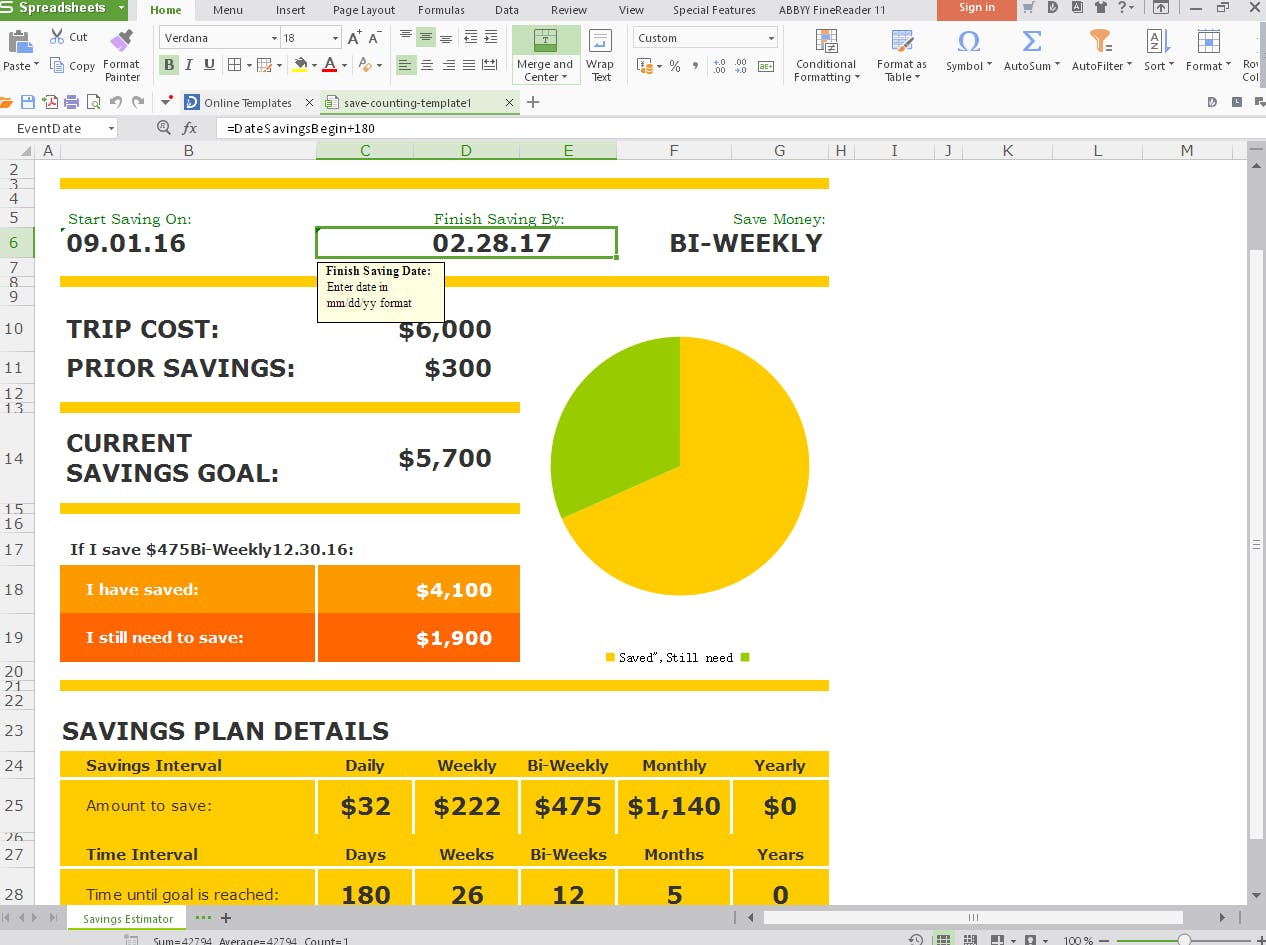Open the Formulas ribbon tab
The image size is (1266, 945).
tap(441, 10)
